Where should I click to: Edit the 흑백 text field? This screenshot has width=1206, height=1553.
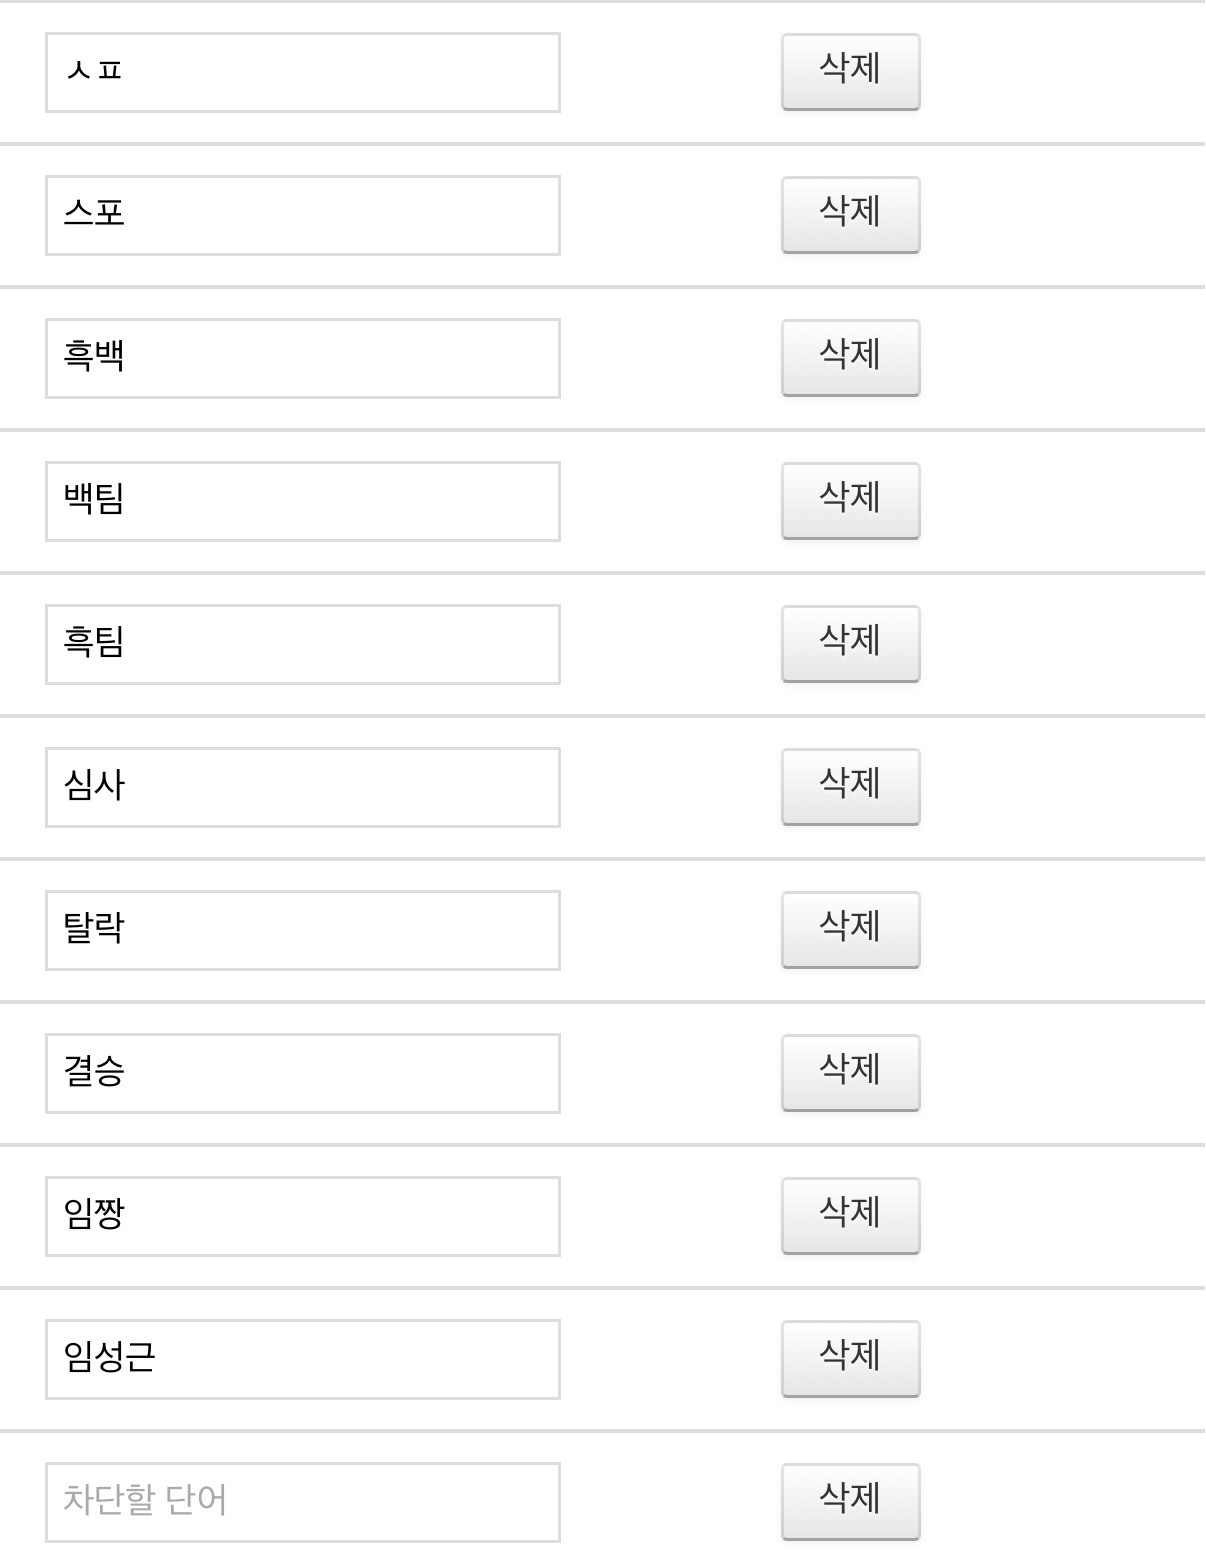coord(302,358)
